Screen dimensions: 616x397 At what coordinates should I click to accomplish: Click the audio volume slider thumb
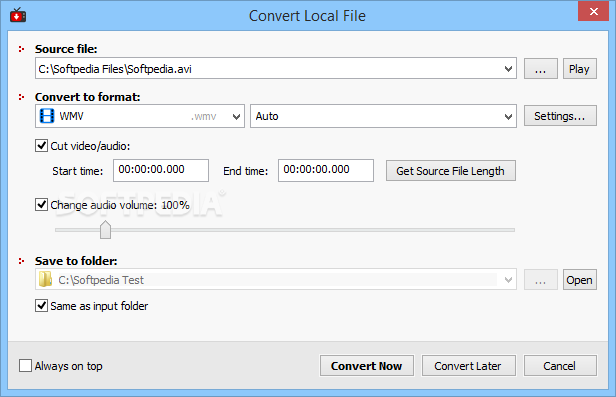tap(105, 230)
